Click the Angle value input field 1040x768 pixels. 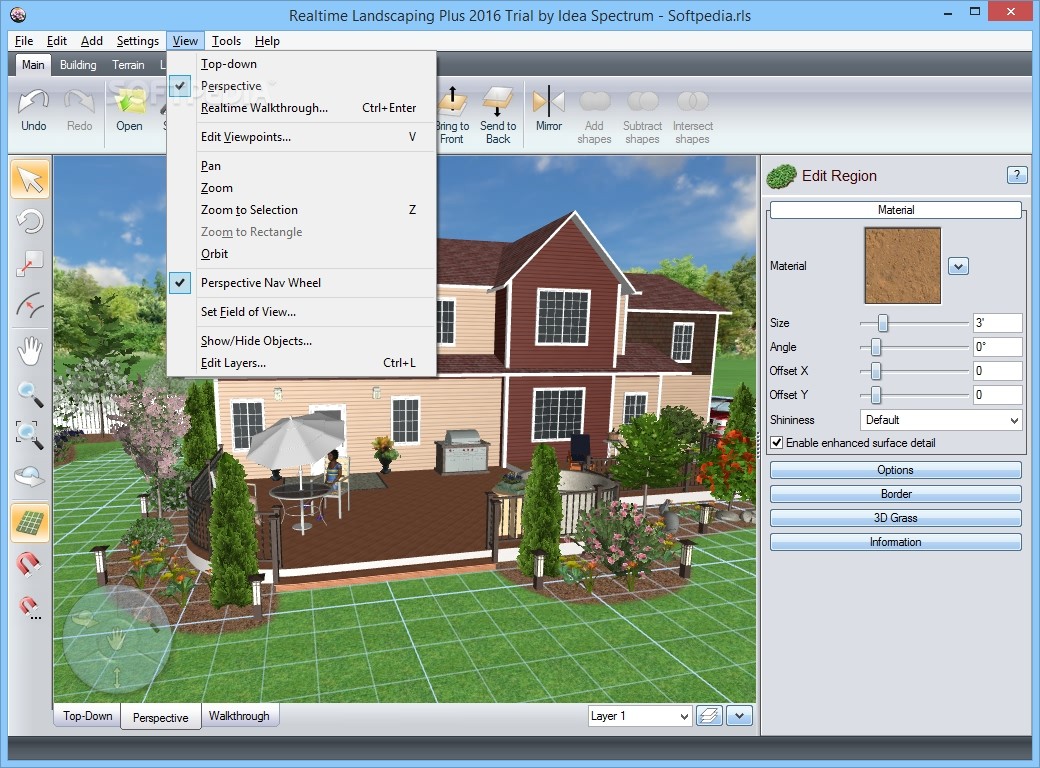(x=998, y=347)
